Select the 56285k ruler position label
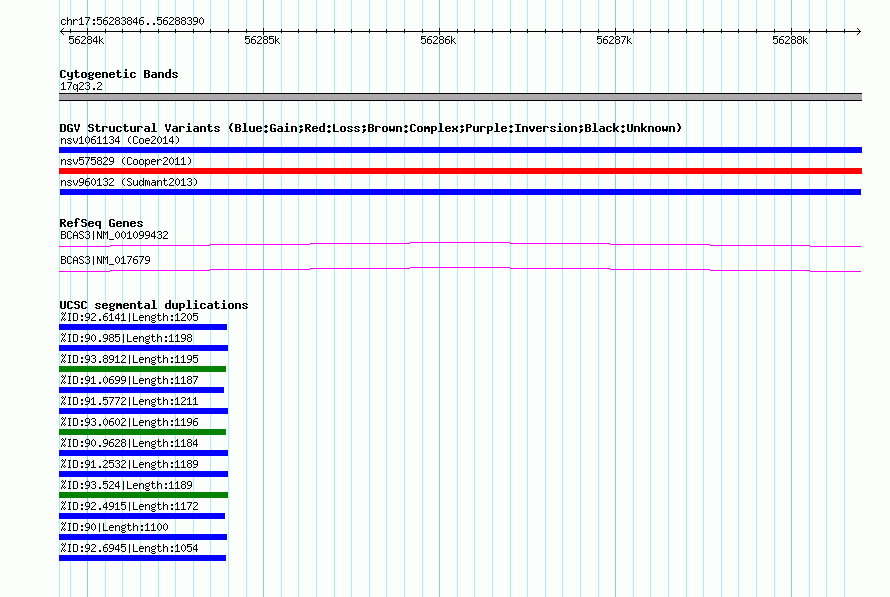This screenshot has width=890, height=597. [262, 40]
